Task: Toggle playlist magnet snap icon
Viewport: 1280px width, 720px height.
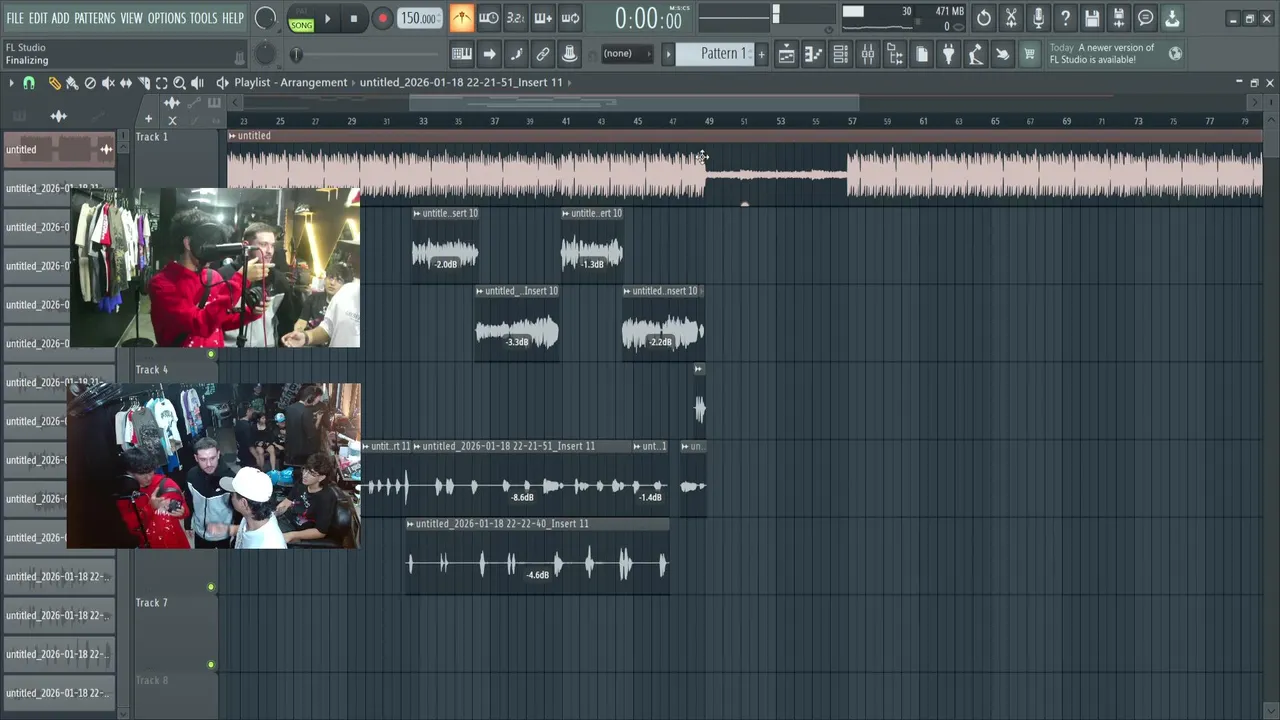Action: tap(29, 83)
